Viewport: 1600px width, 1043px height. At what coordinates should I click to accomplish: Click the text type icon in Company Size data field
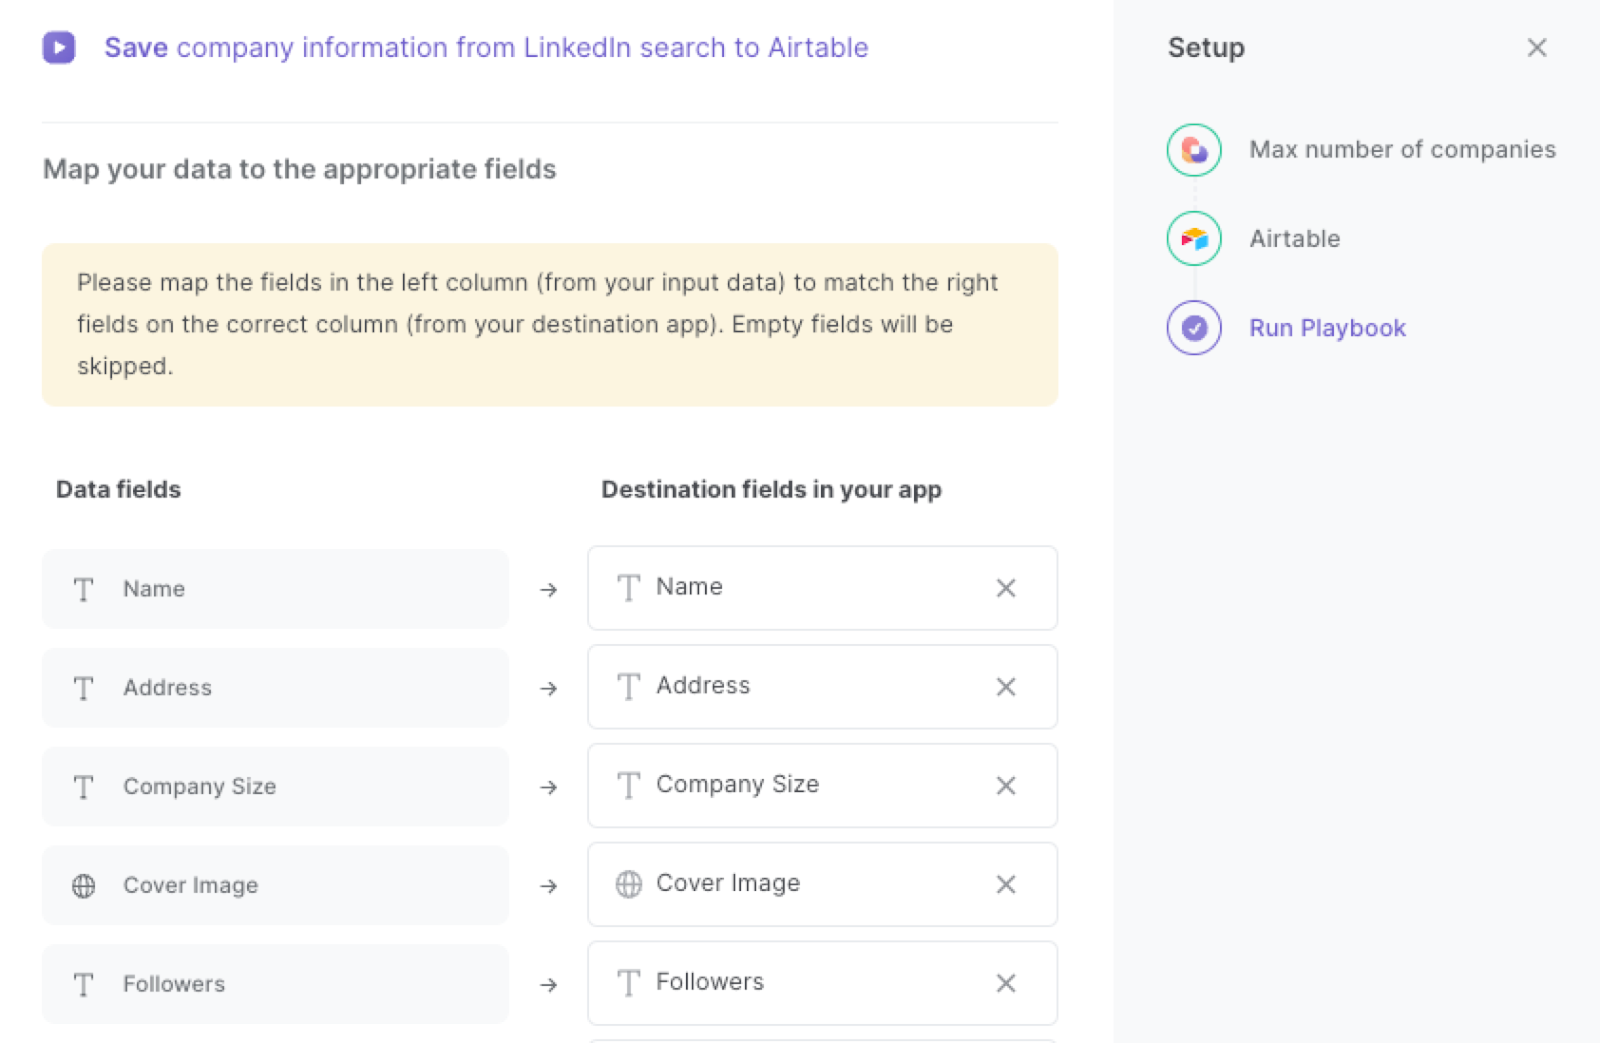(x=84, y=787)
